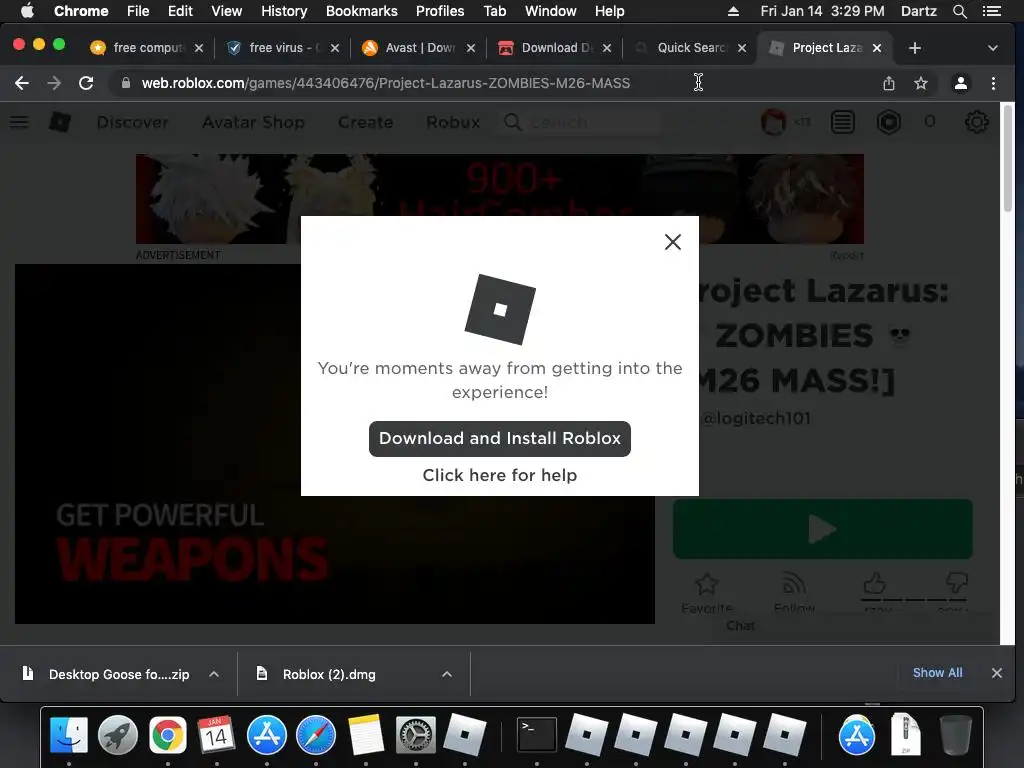Open the Roblox (2).dmg download
Viewport: 1024px width, 768px height.
(329, 674)
